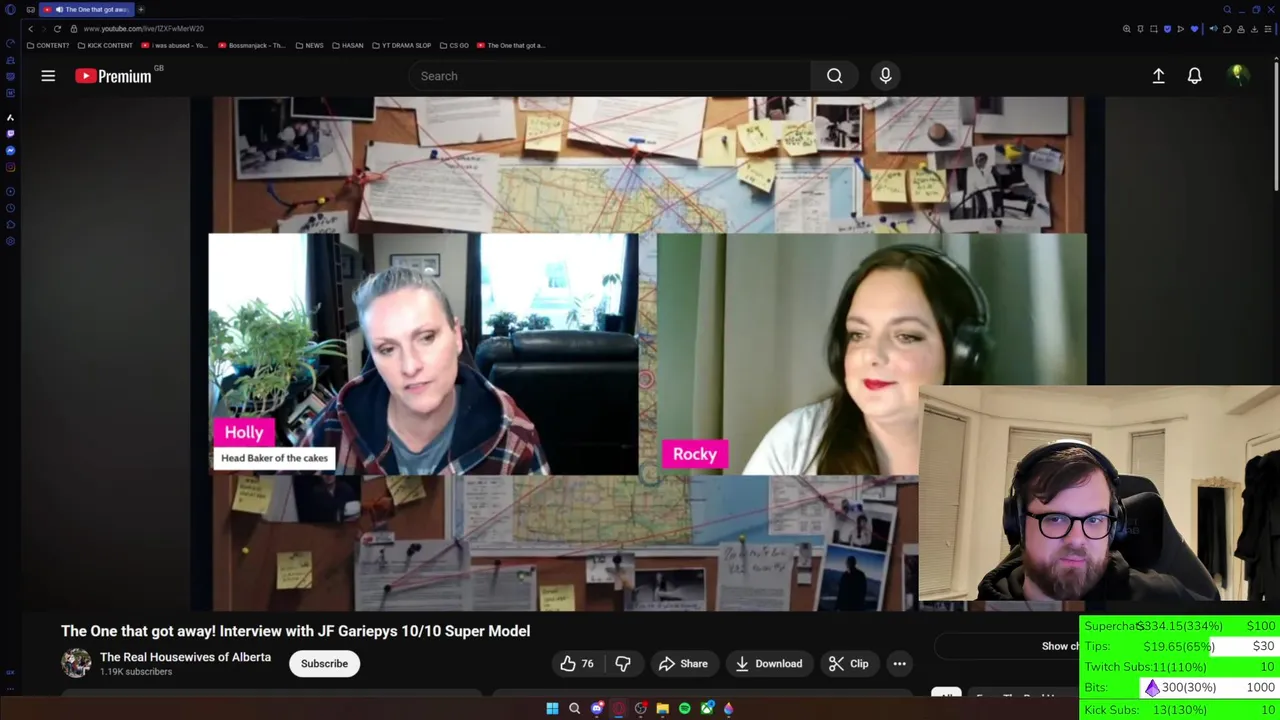Toggle the ad blocker shield
Image resolution: width=1280 pixels, height=720 pixels.
pos(1167,29)
